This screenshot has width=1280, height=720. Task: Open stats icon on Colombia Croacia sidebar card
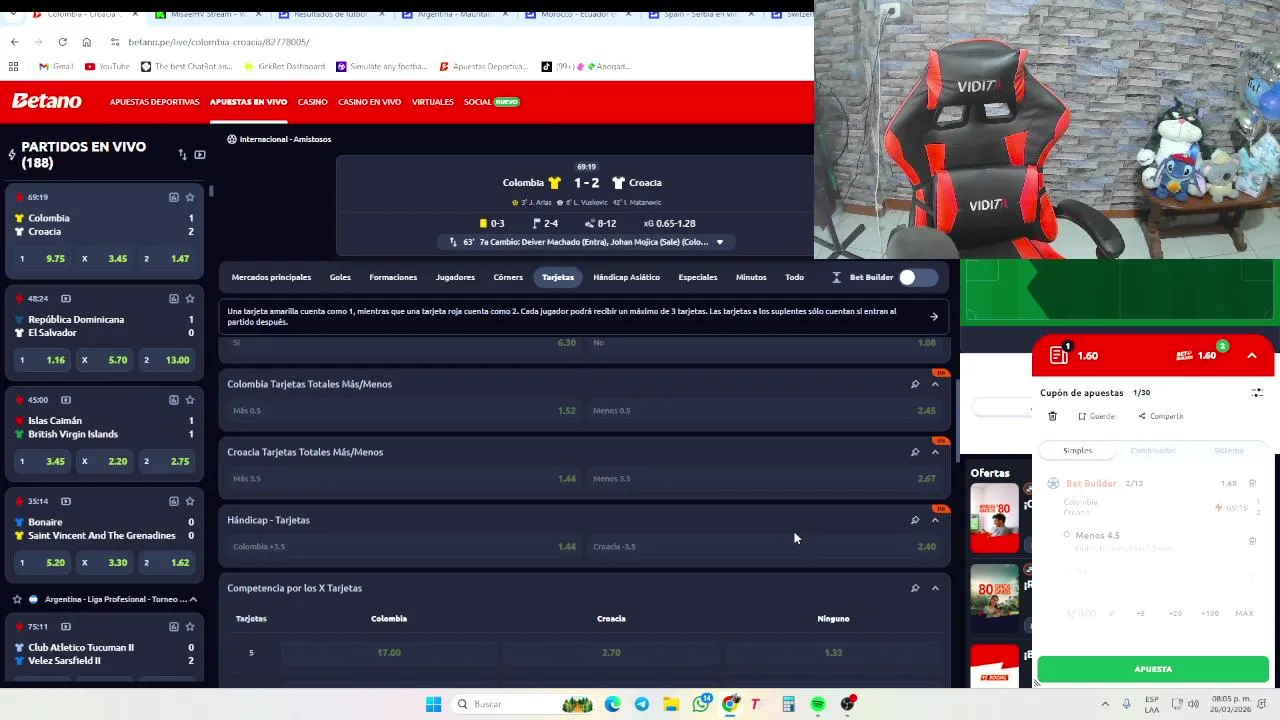point(173,197)
